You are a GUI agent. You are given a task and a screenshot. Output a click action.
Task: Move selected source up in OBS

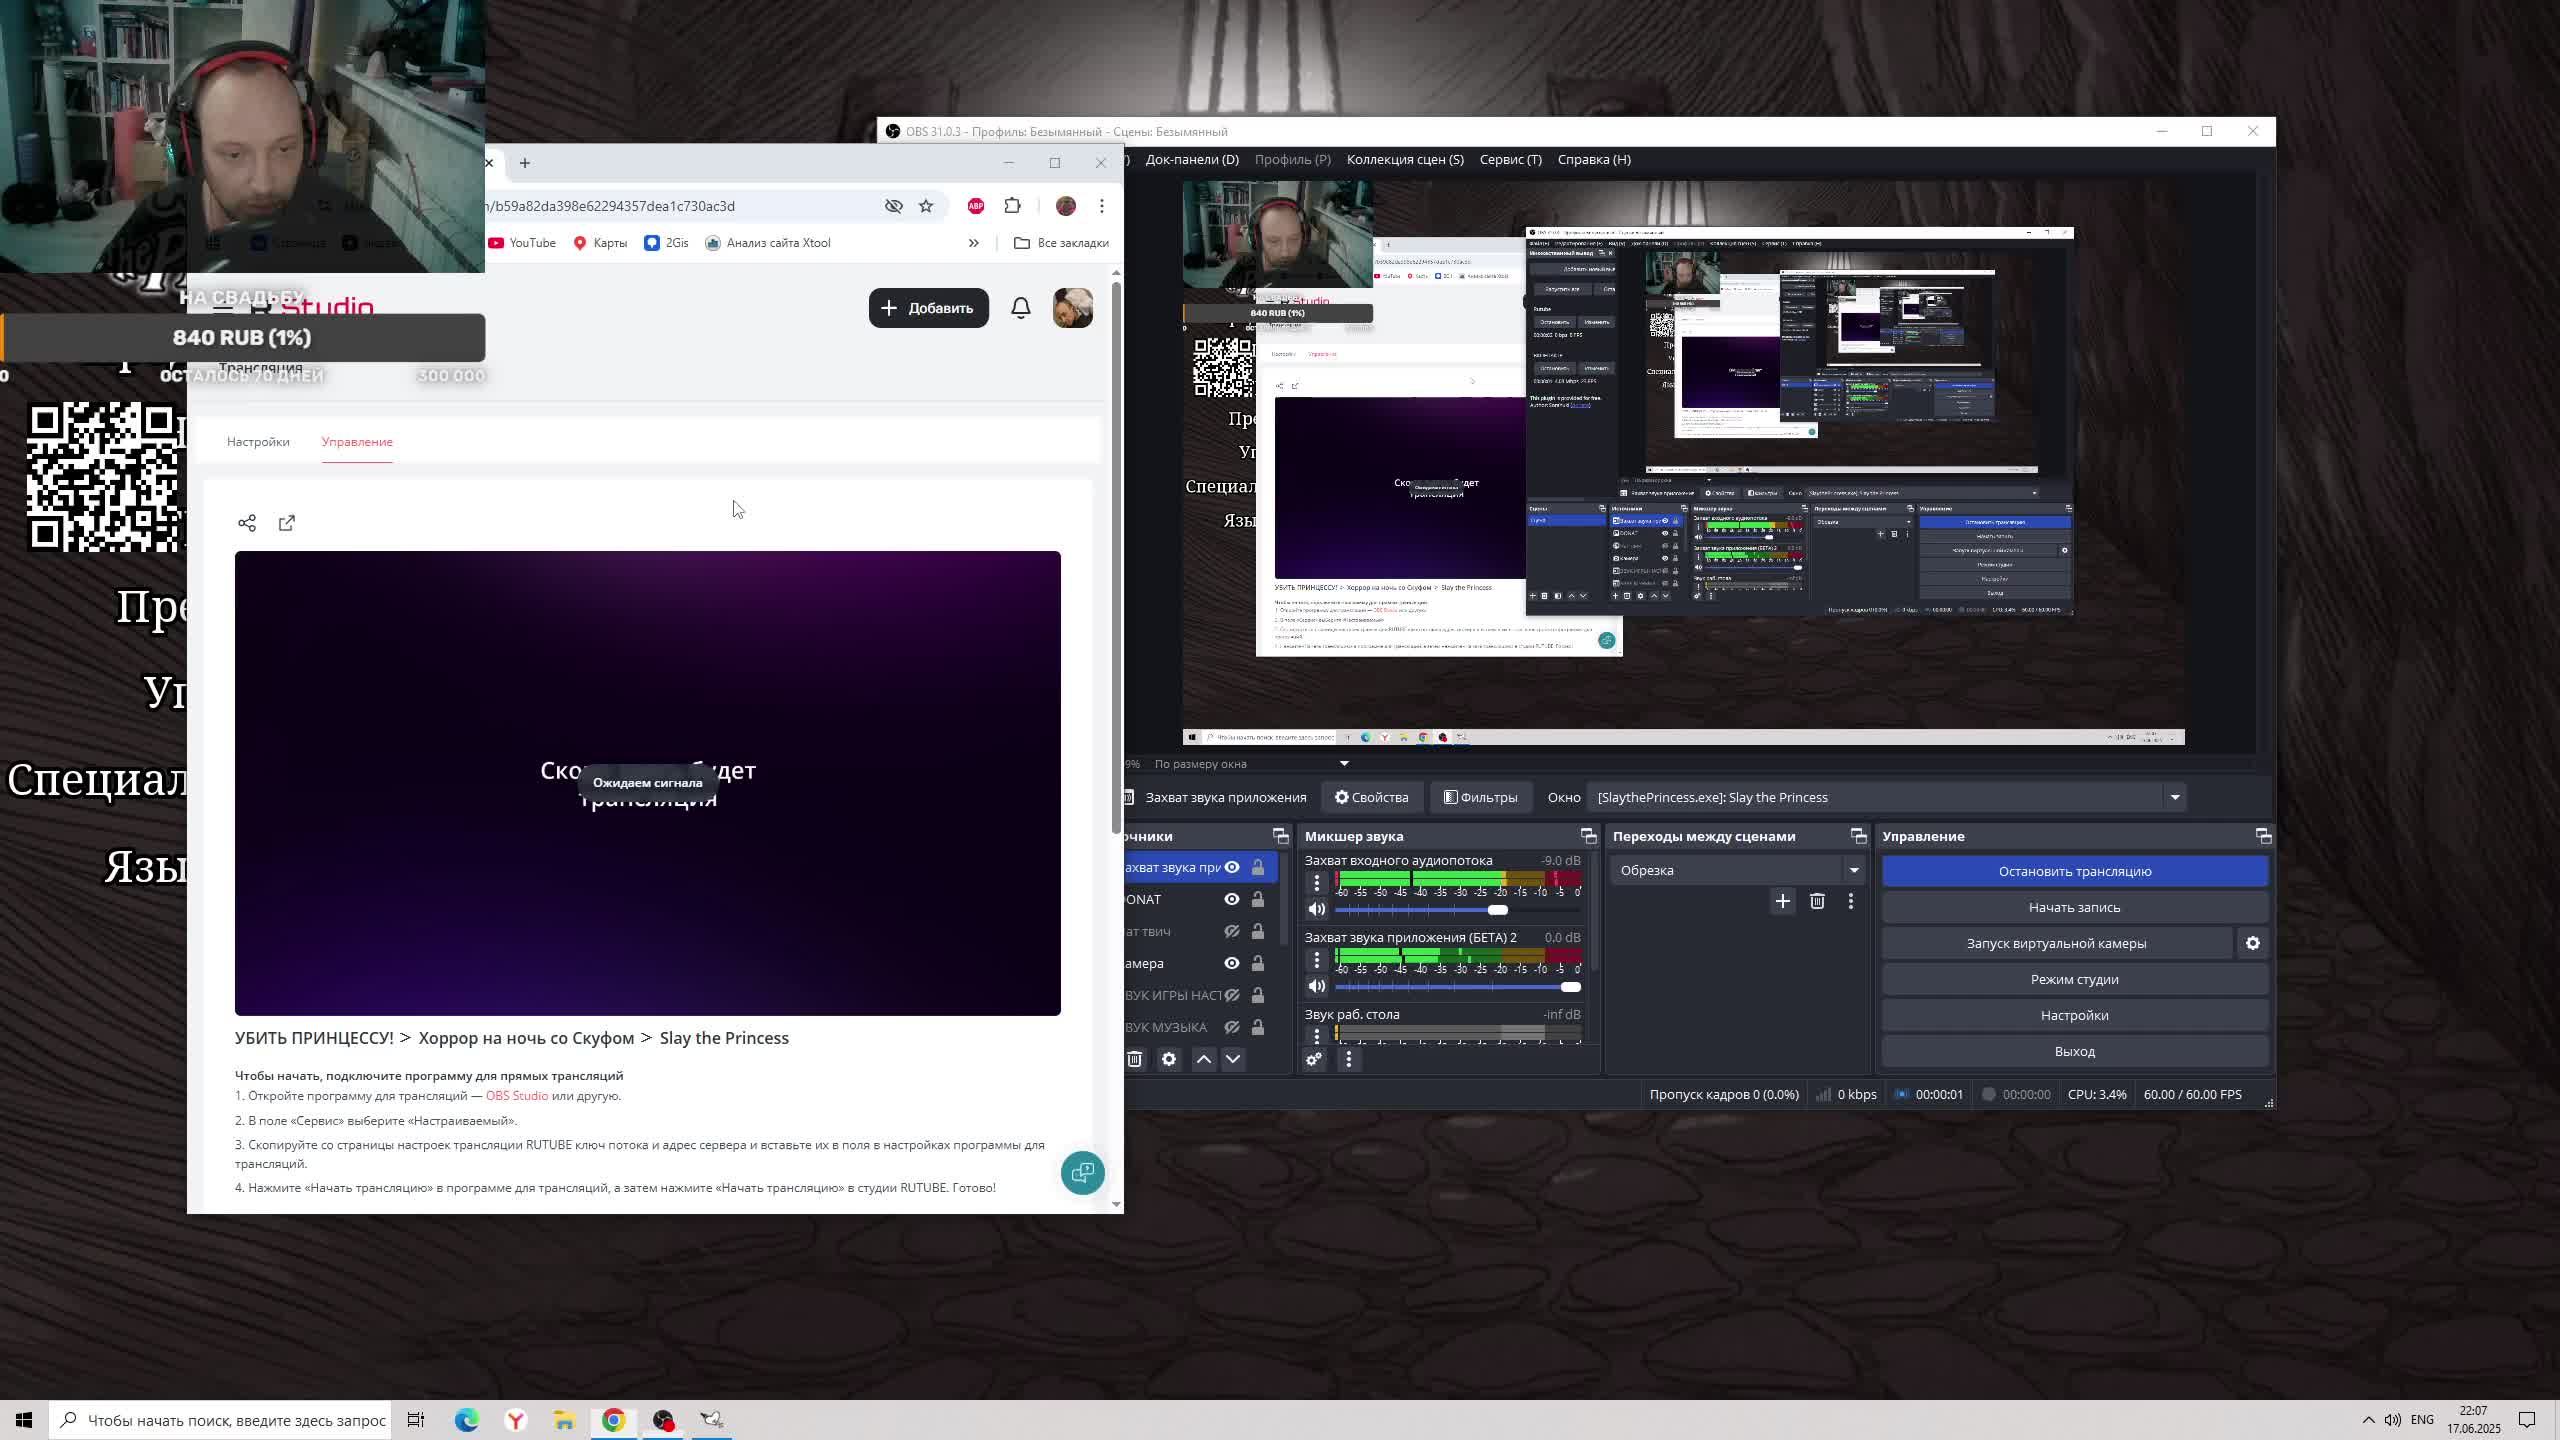coord(1204,1059)
